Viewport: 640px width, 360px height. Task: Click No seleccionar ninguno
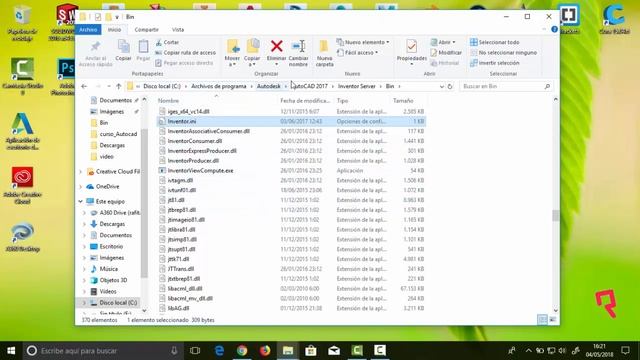click(x=503, y=53)
